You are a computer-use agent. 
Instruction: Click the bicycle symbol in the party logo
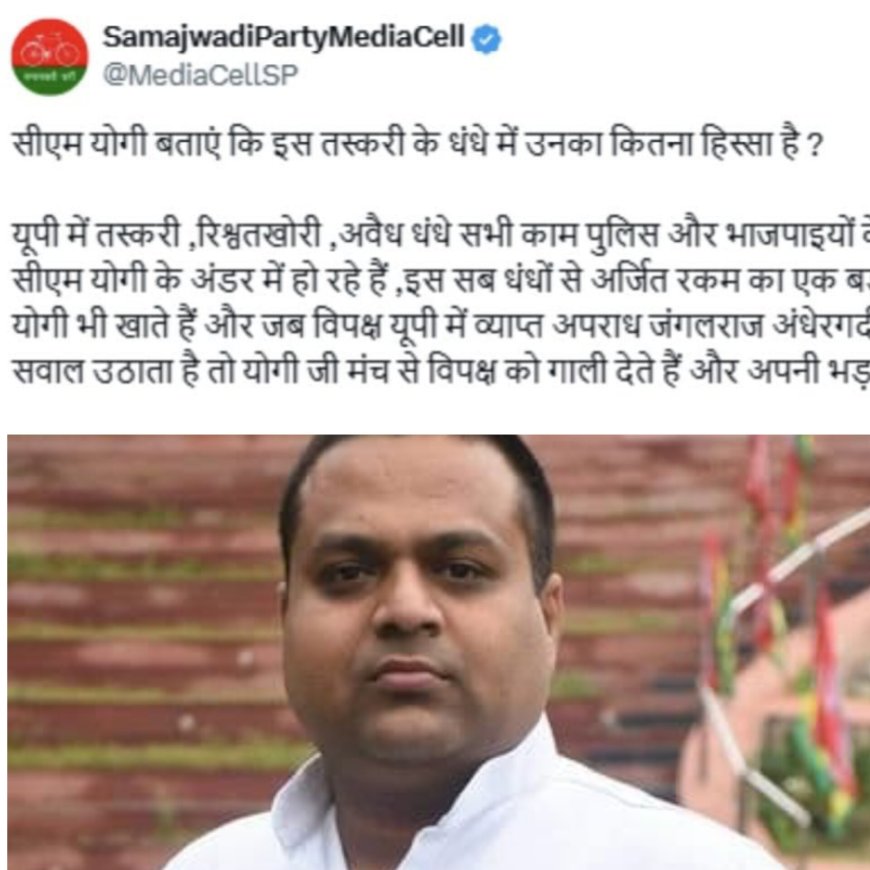tap(49, 50)
